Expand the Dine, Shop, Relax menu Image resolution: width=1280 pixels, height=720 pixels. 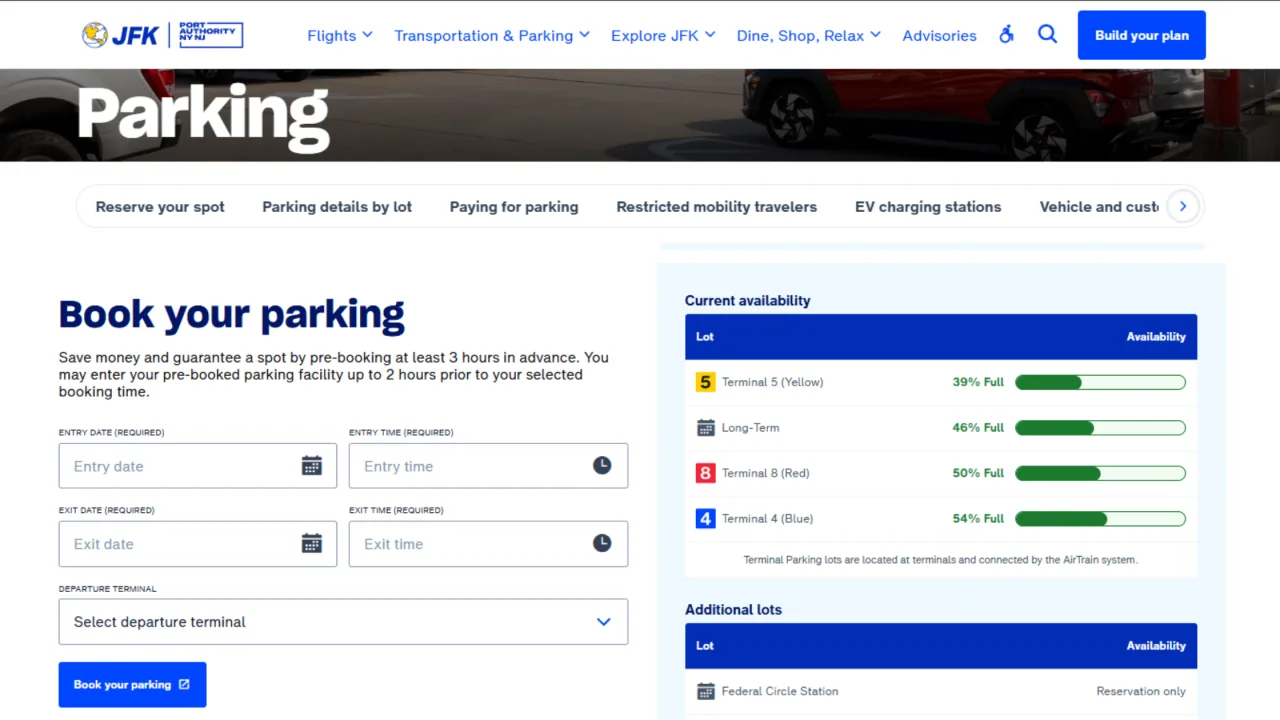pyautogui.click(x=809, y=35)
